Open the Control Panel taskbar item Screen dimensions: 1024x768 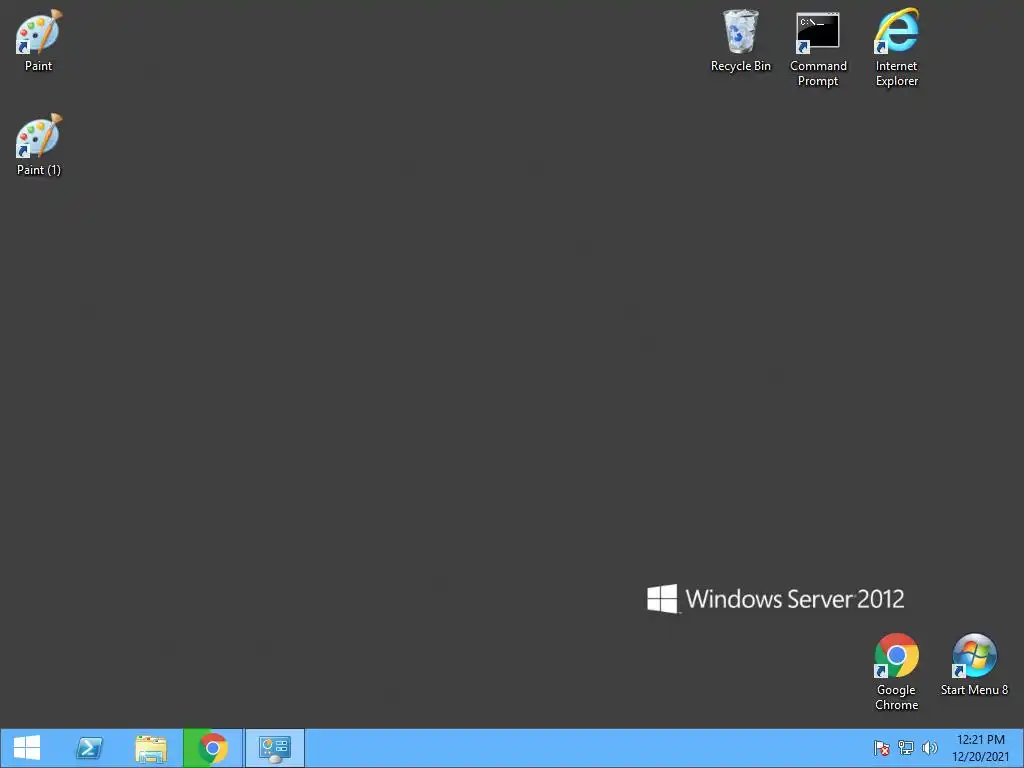point(274,748)
